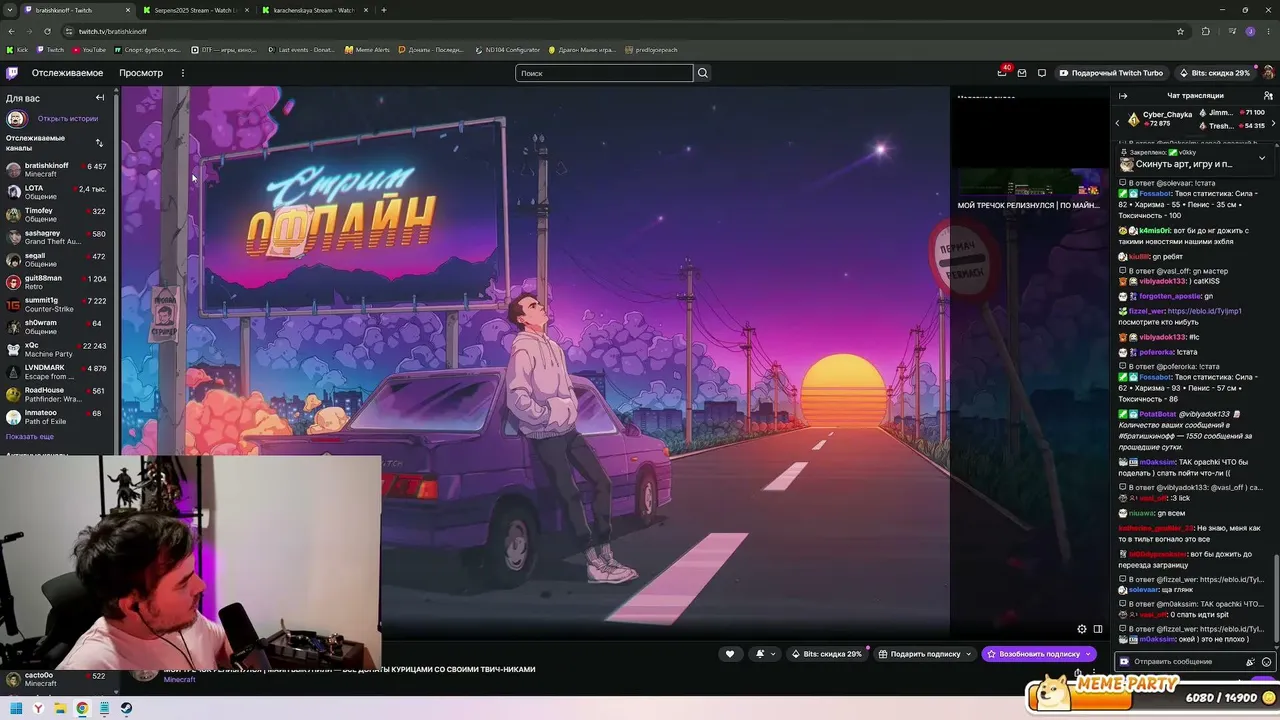
Task: Toggle theatre mode in the player
Action: tap(1097, 629)
